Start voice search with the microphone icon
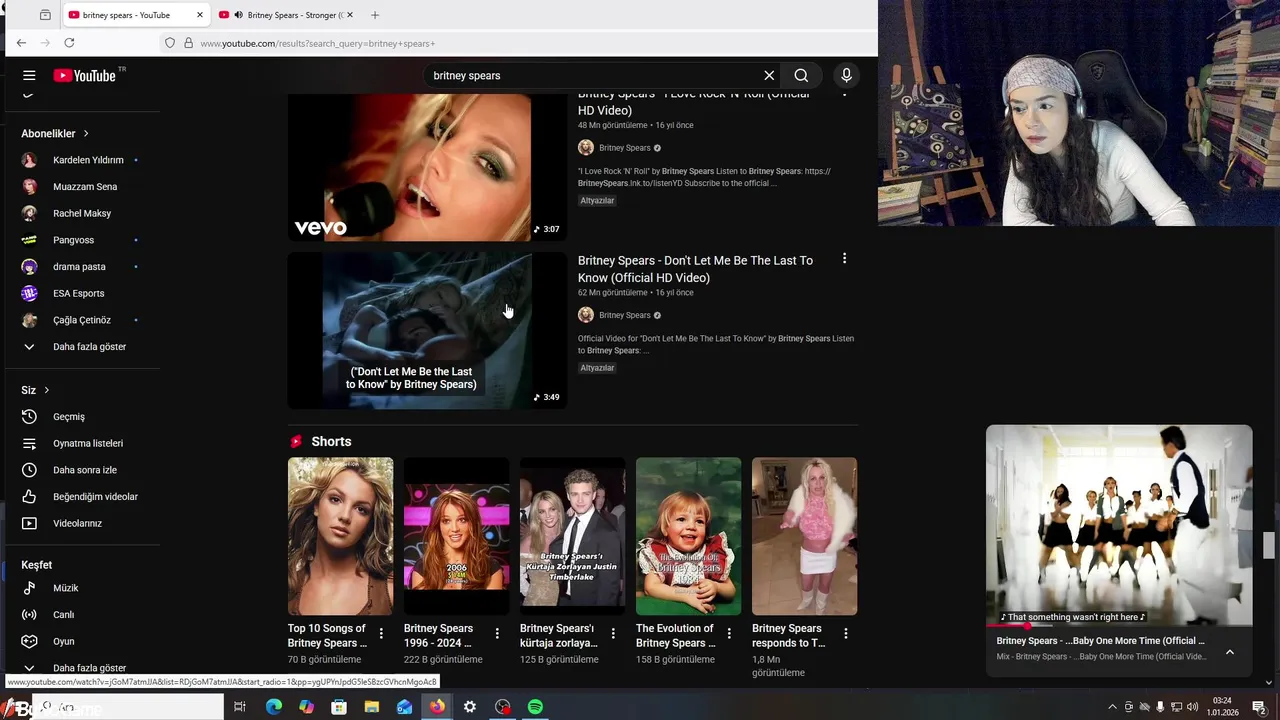The image size is (1280, 720). point(846,75)
